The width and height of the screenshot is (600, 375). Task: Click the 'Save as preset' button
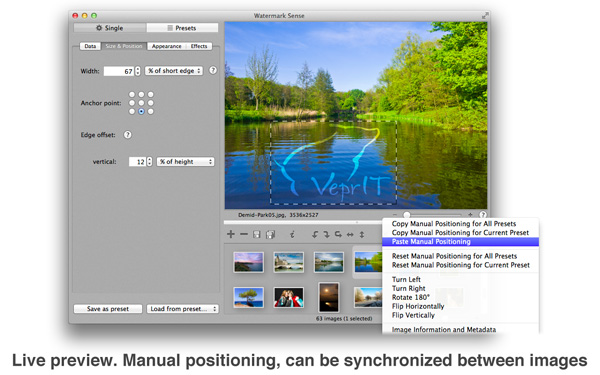tap(108, 309)
